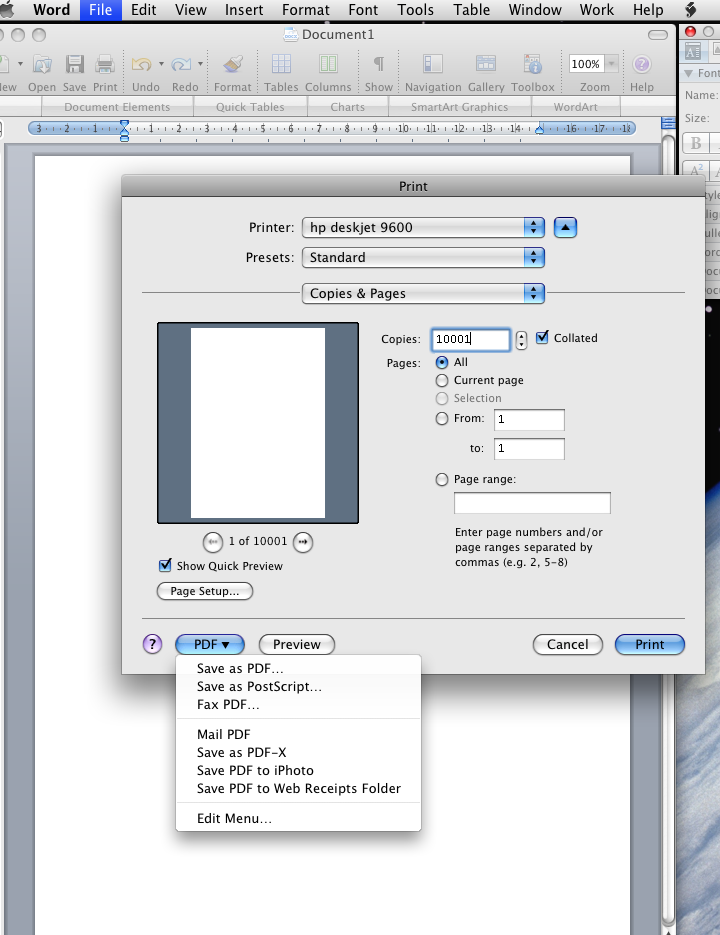
Task: Open the Insert menu
Action: 244,10
